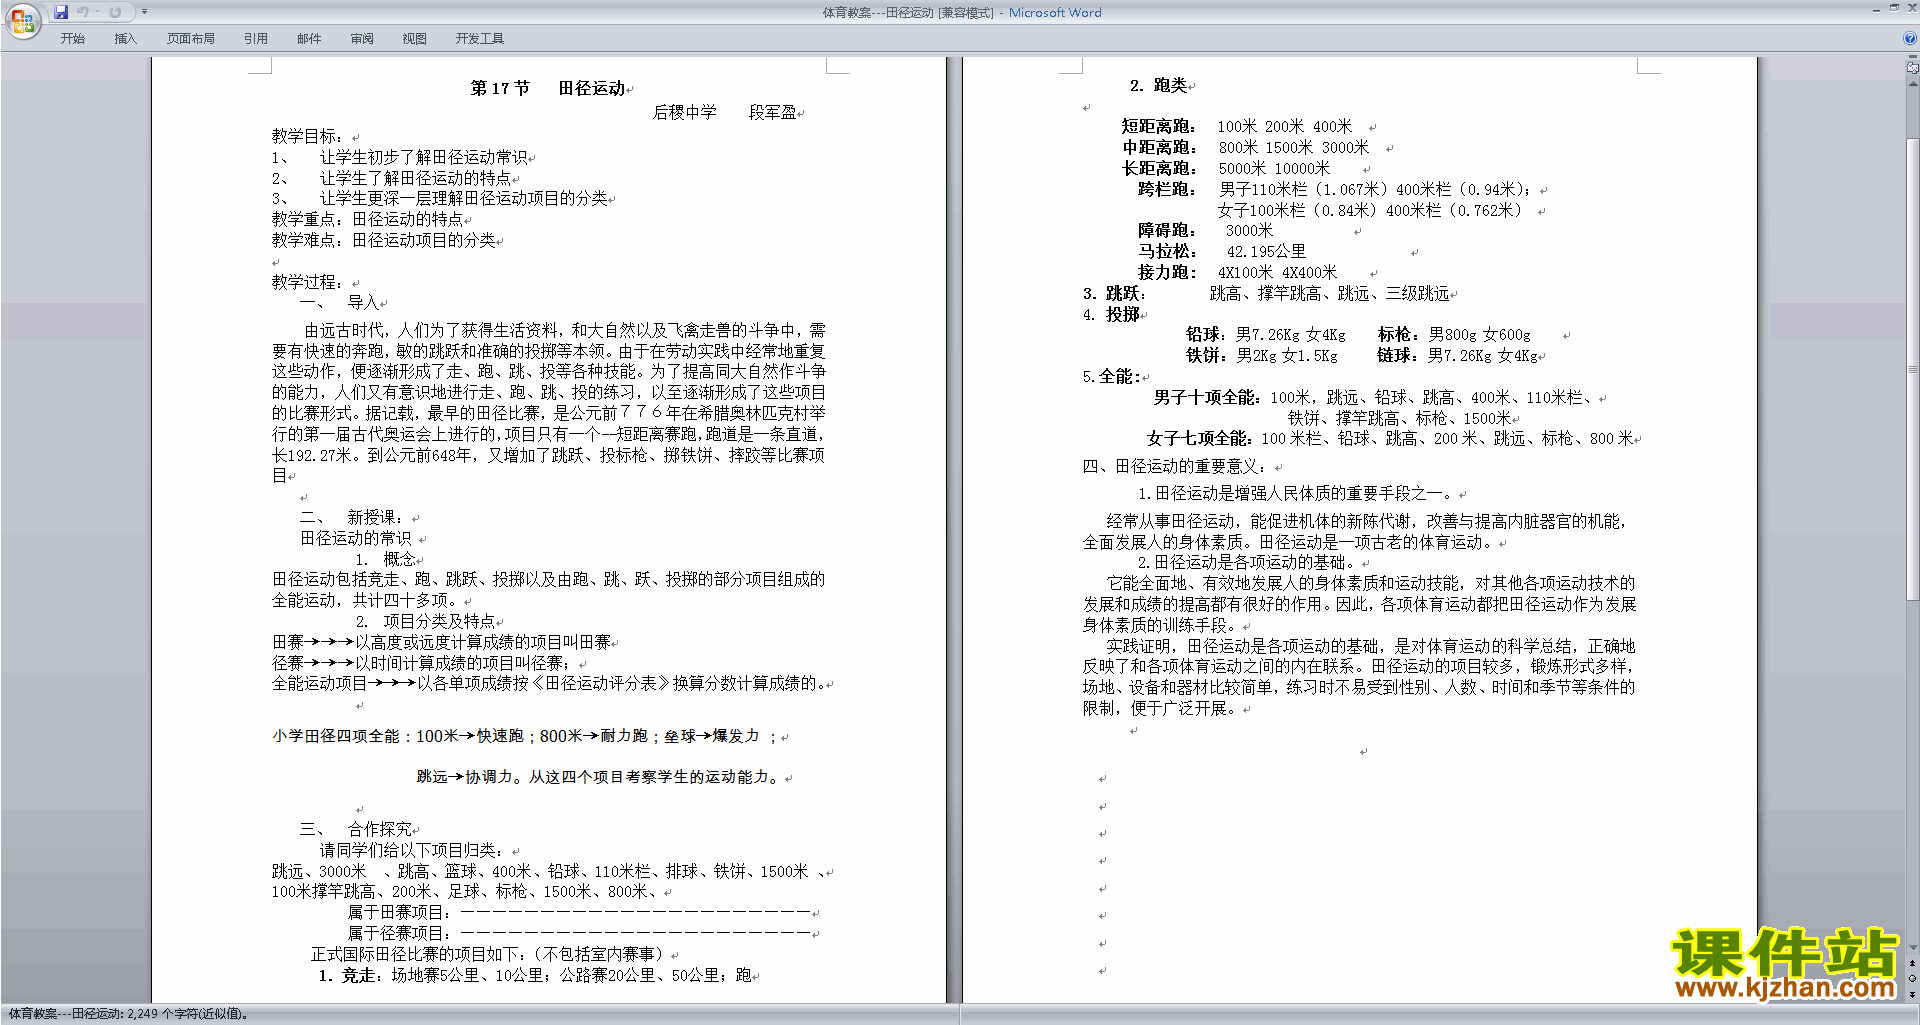Jump to next page using double-down arrows

pyautogui.click(x=1912, y=994)
